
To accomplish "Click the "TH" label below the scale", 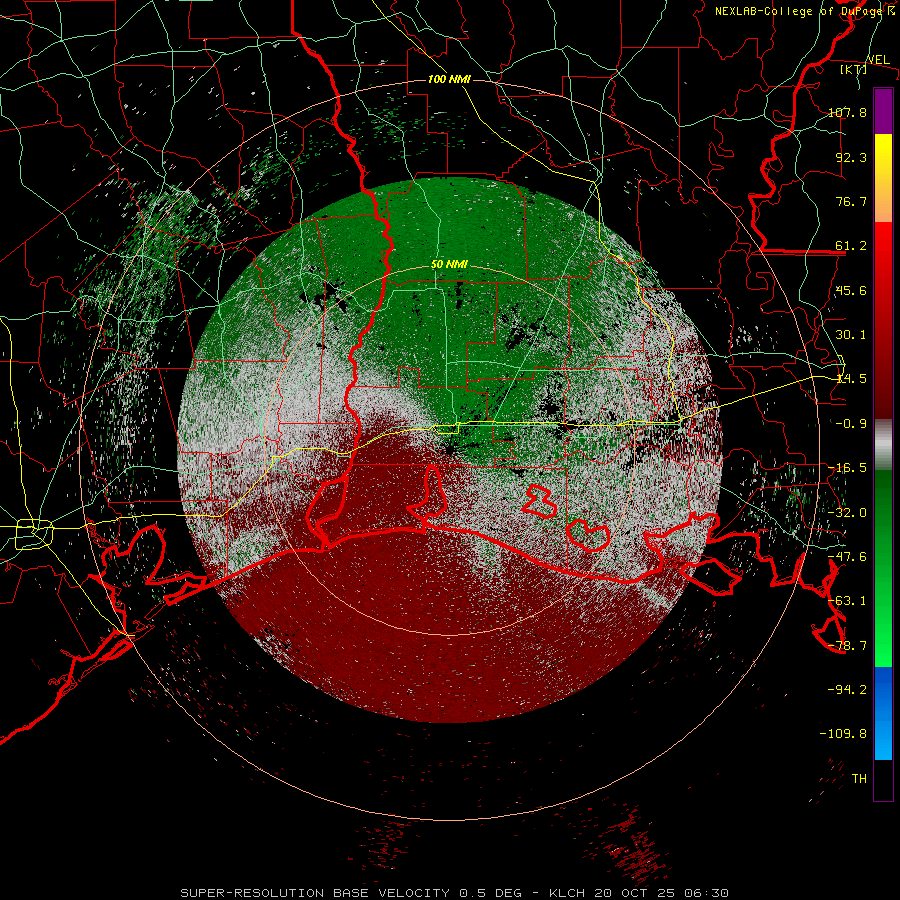I will [859, 779].
